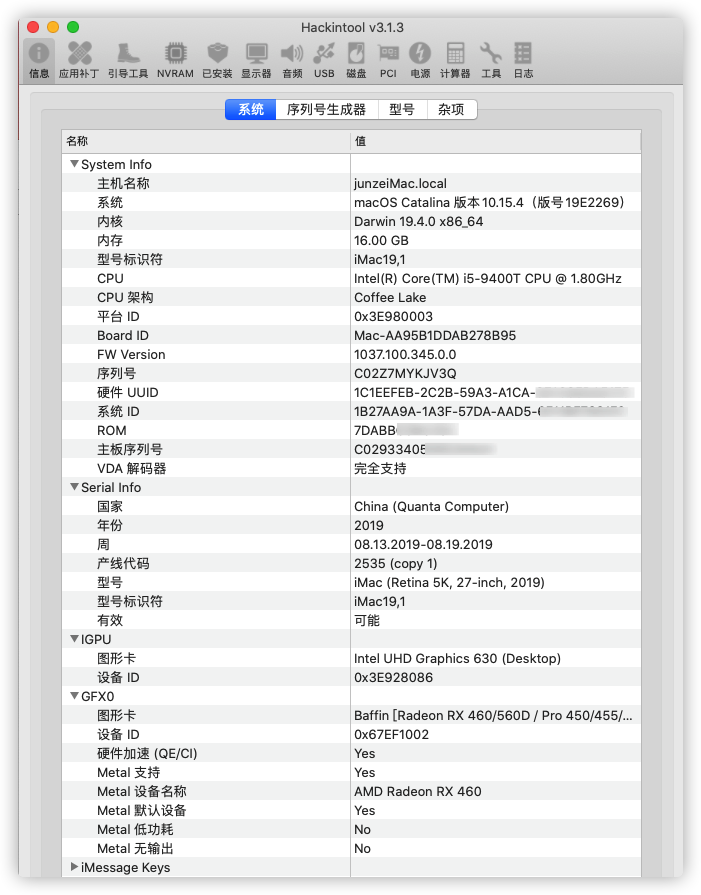Select the 产线代码 2535 (copy 1) value

coord(396,563)
